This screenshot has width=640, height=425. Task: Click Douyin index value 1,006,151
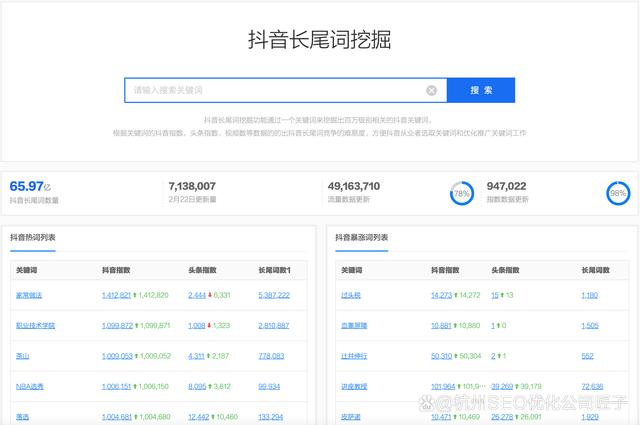pyautogui.click(x=116, y=386)
